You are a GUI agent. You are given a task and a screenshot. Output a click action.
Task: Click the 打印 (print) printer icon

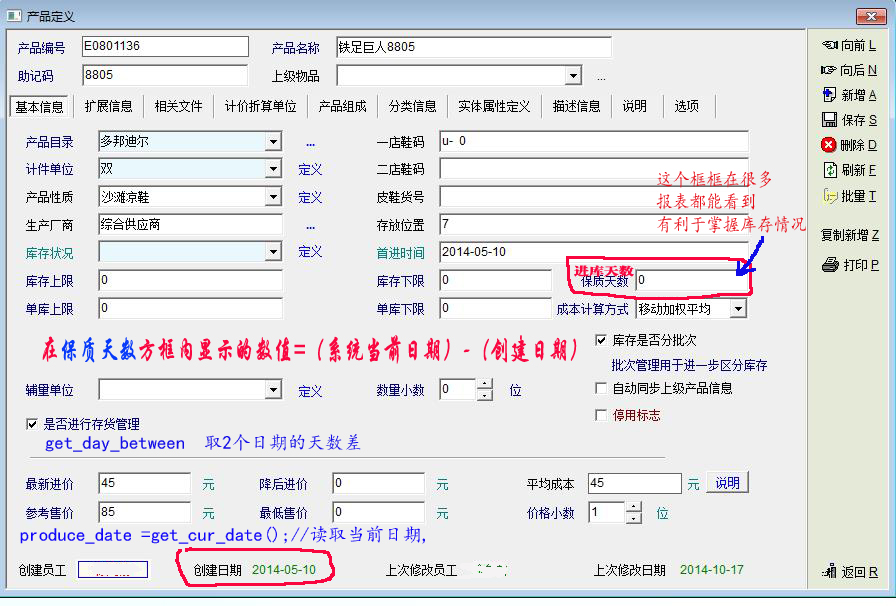coord(829,265)
